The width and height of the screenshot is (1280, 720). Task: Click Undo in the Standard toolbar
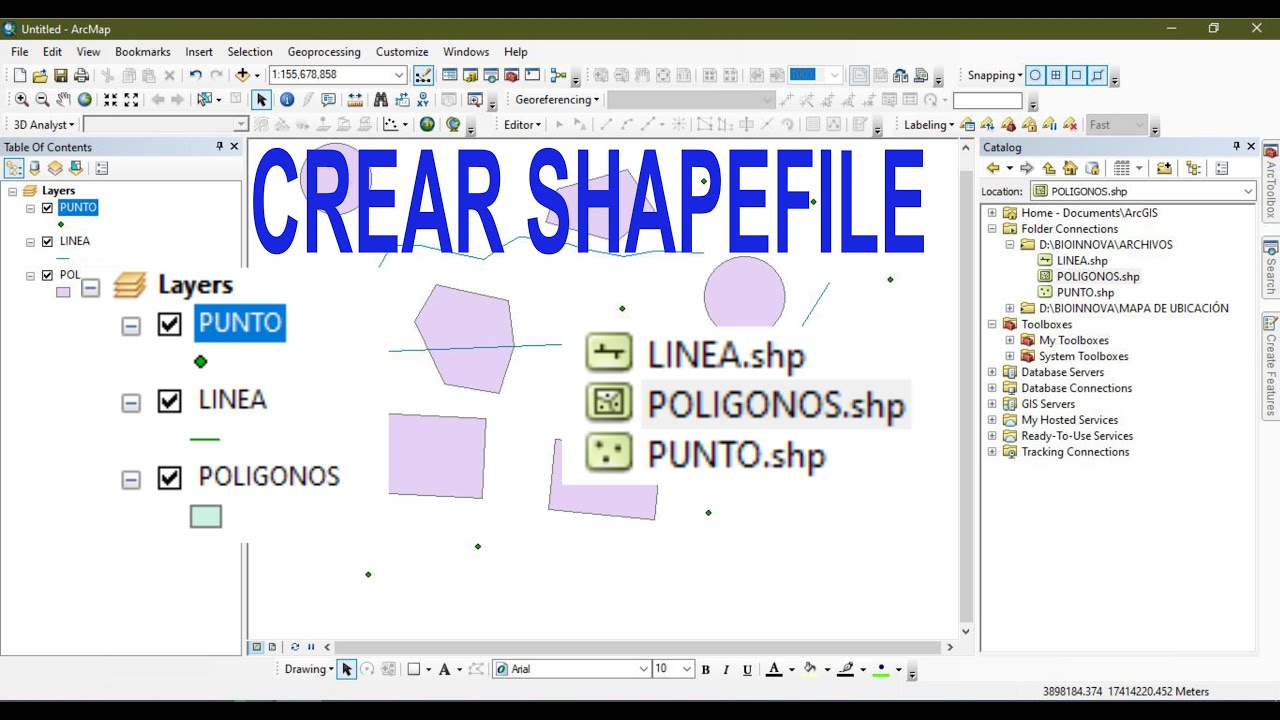[195, 75]
